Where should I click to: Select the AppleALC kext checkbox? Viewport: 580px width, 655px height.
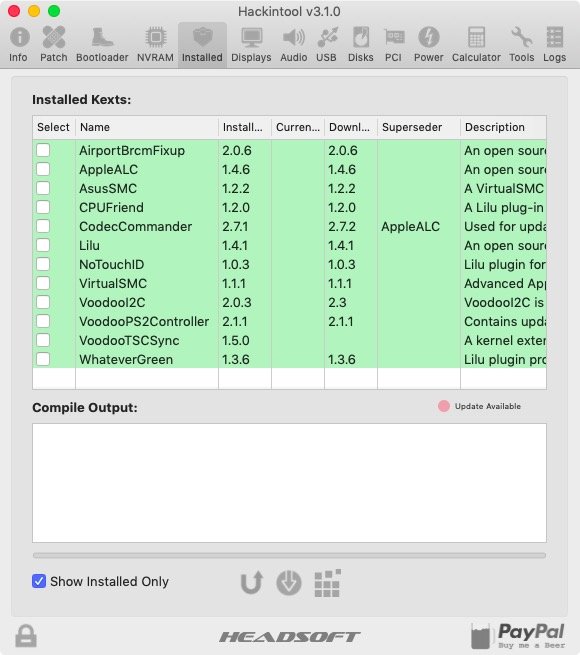(x=43, y=169)
